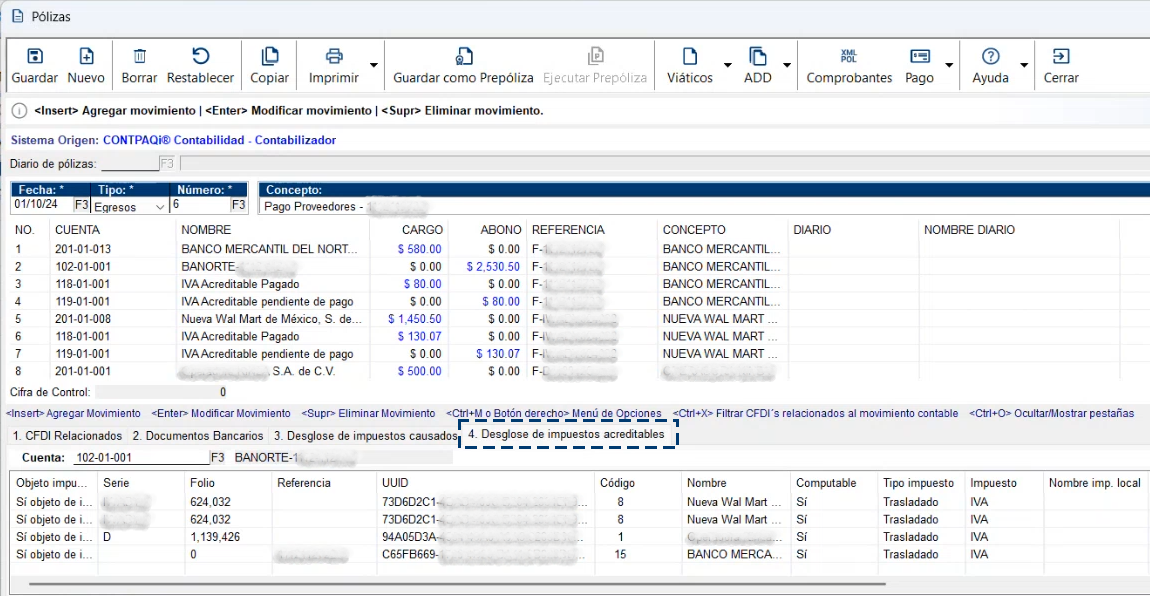Select Desglose de impuestos causados tab
The width and height of the screenshot is (1150, 596).
[365, 436]
